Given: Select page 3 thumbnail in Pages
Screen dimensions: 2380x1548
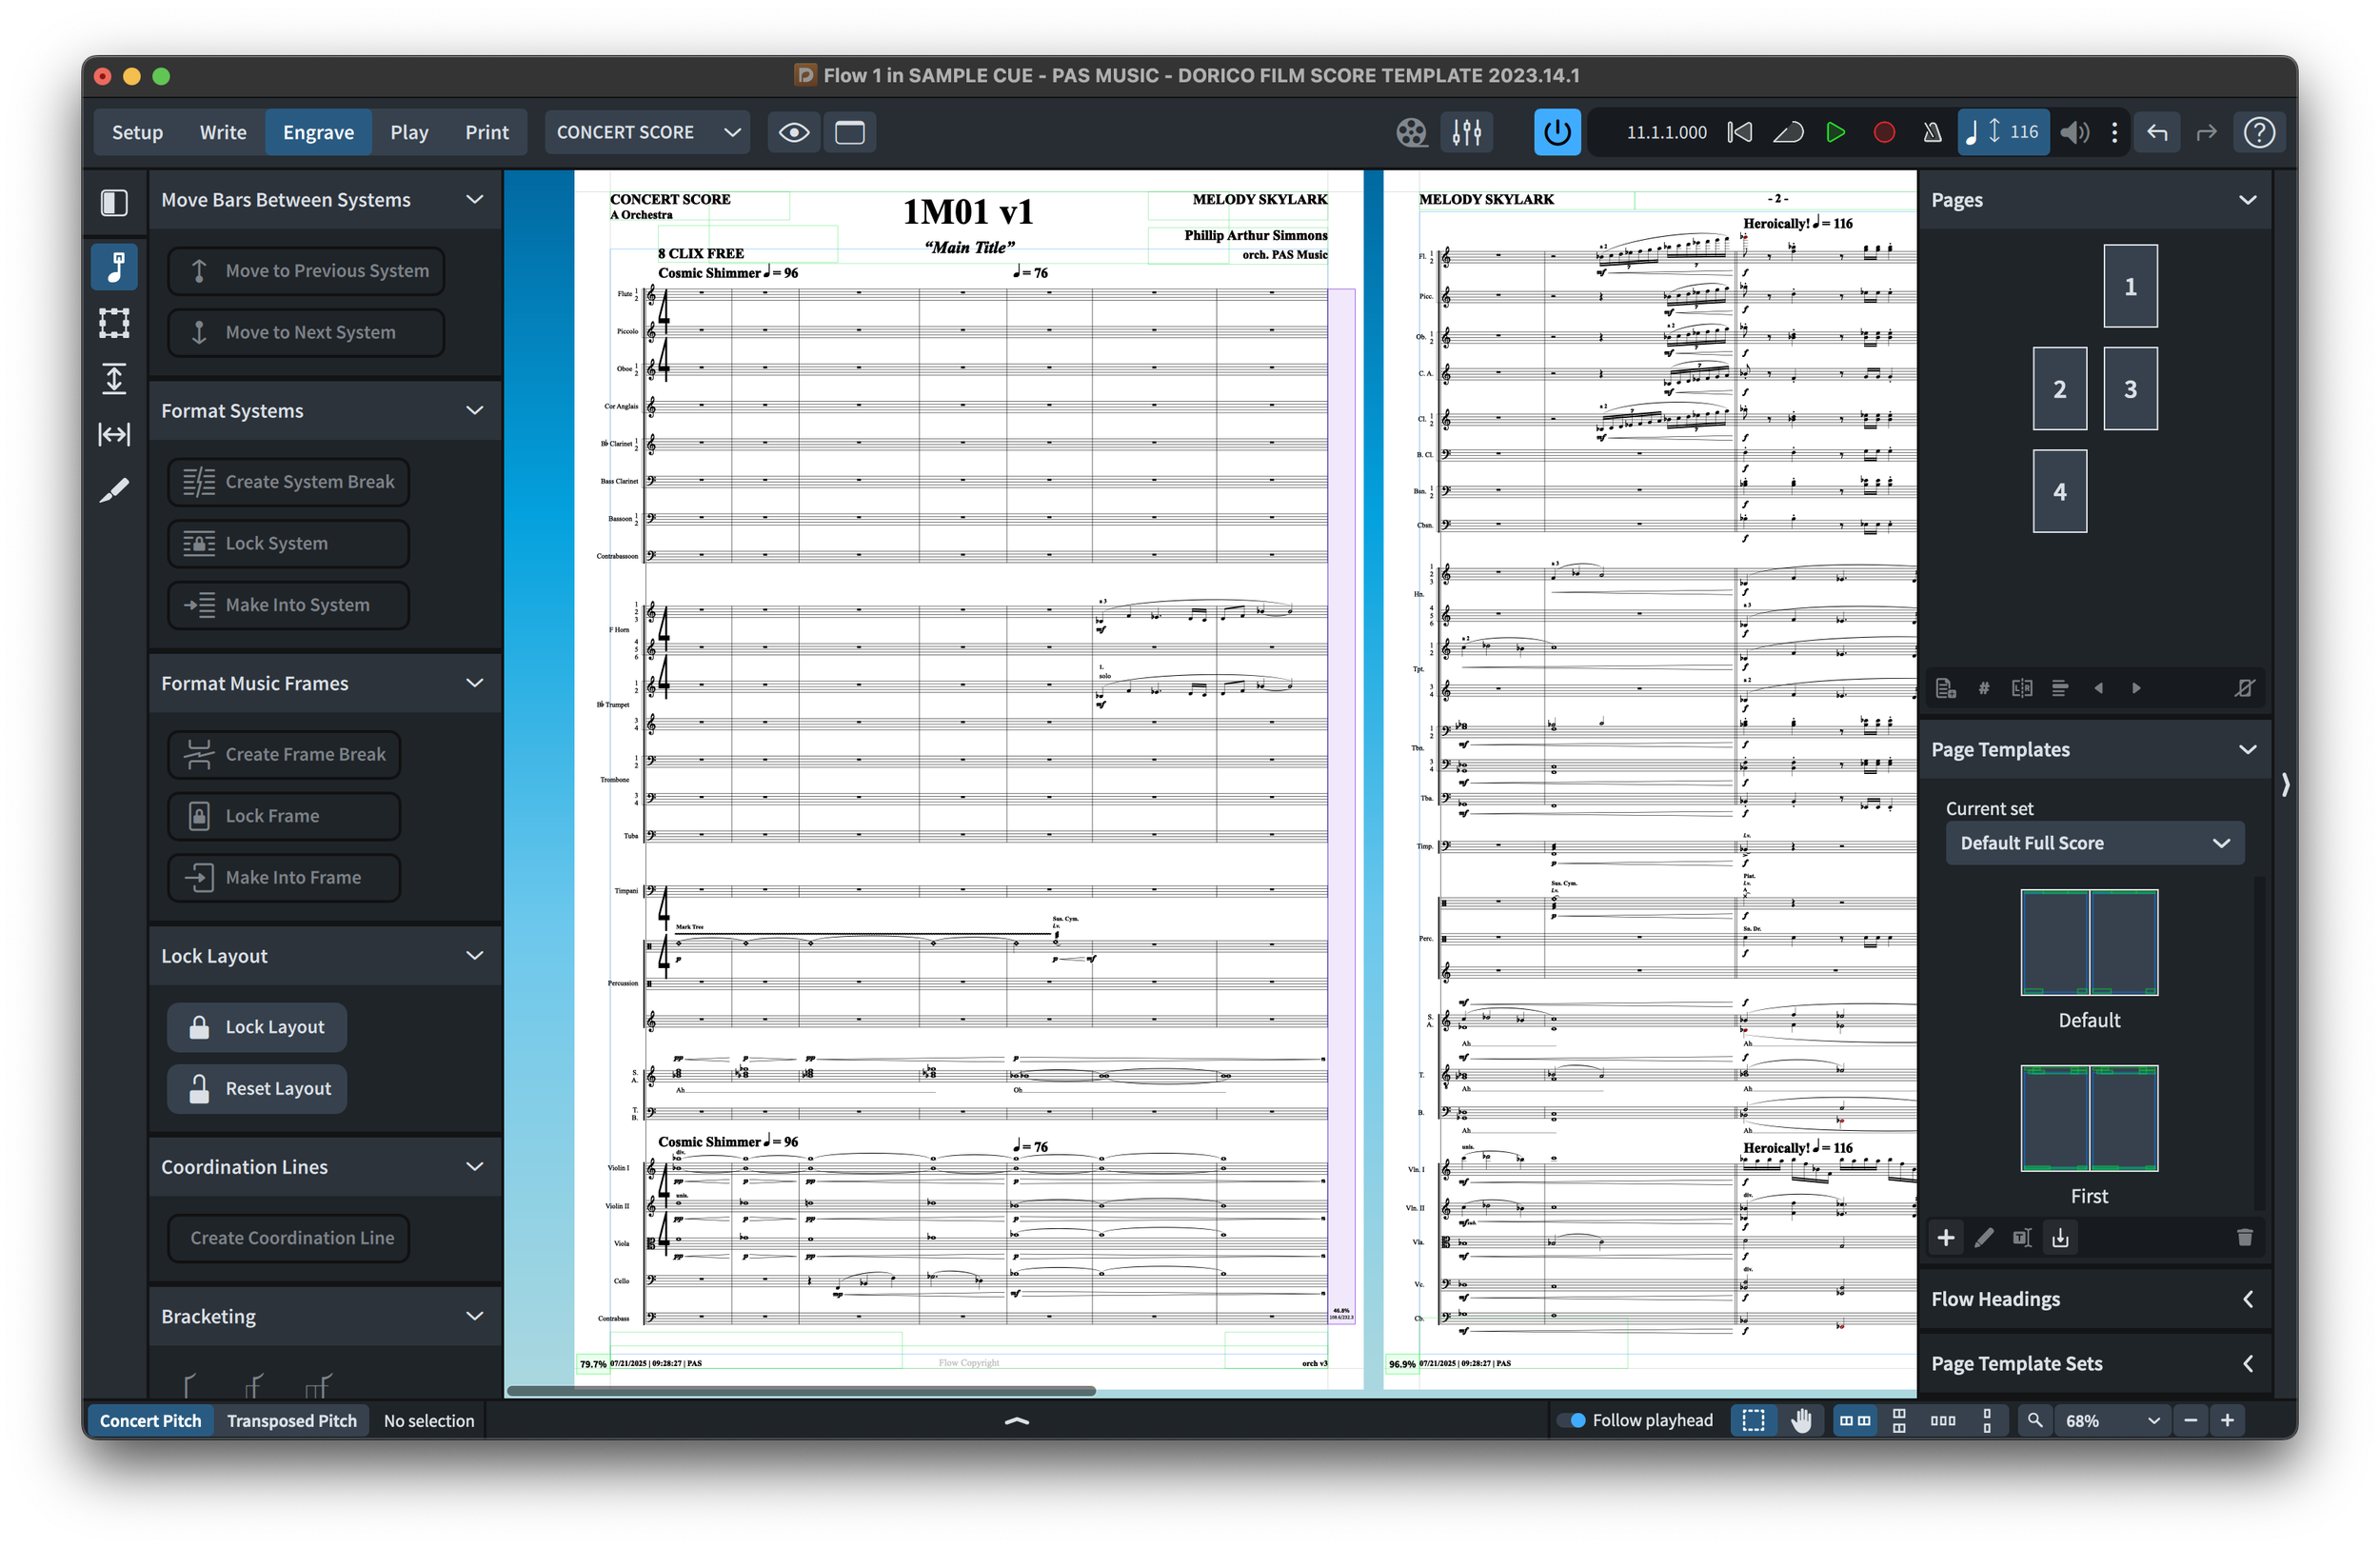Looking at the screenshot, I should [2130, 389].
